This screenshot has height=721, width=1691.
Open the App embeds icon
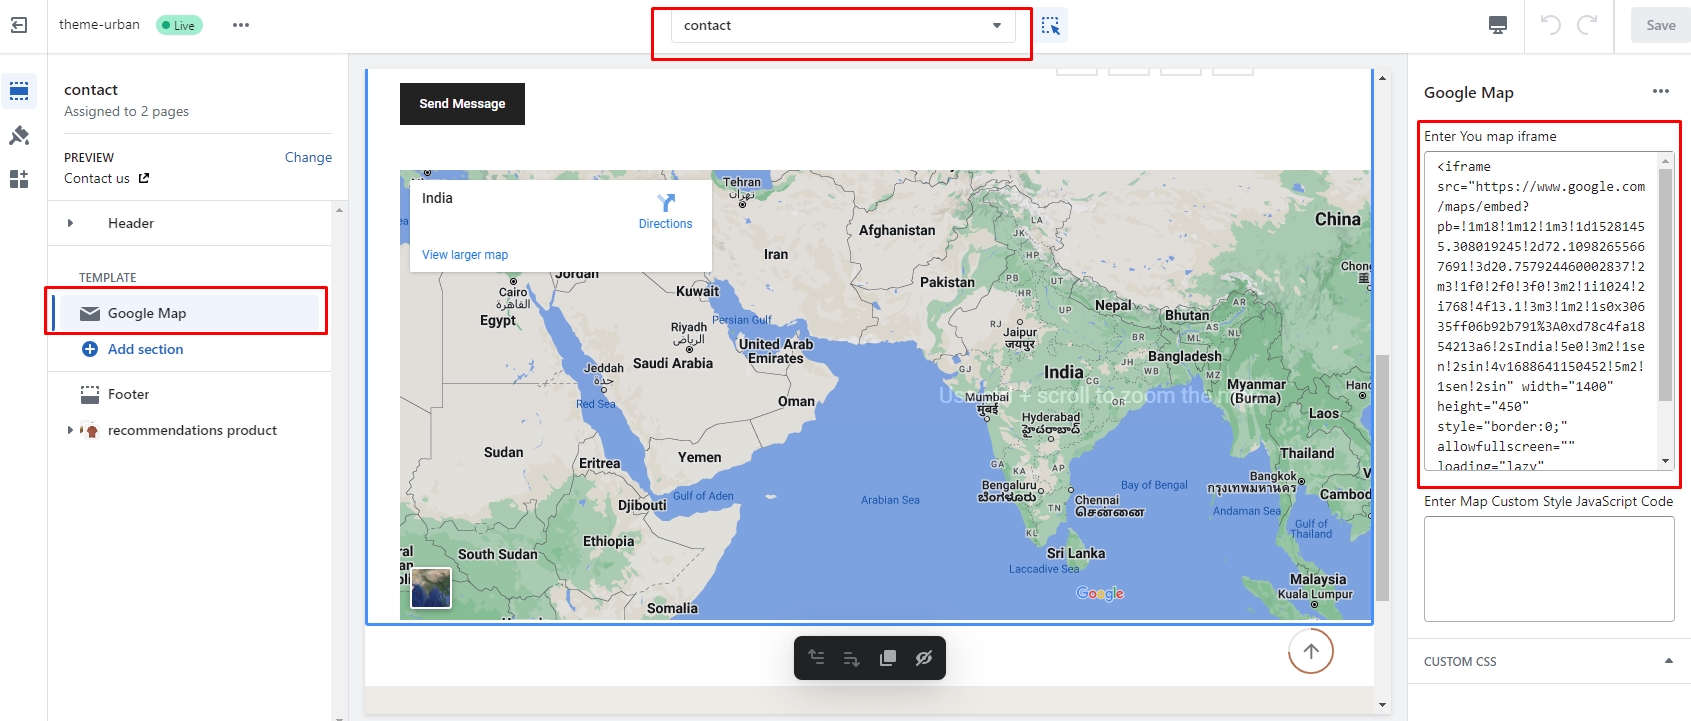[19, 179]
